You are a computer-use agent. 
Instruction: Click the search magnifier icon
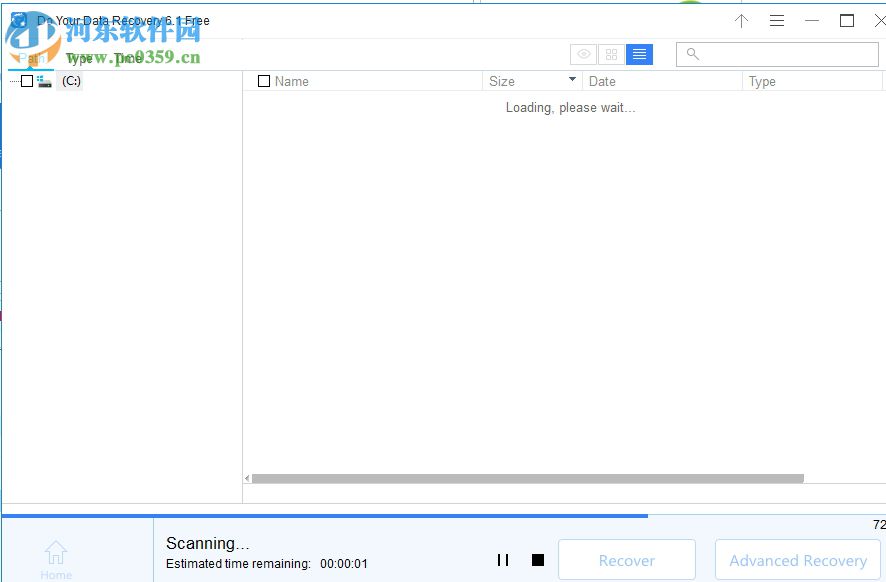click(693, 54)
